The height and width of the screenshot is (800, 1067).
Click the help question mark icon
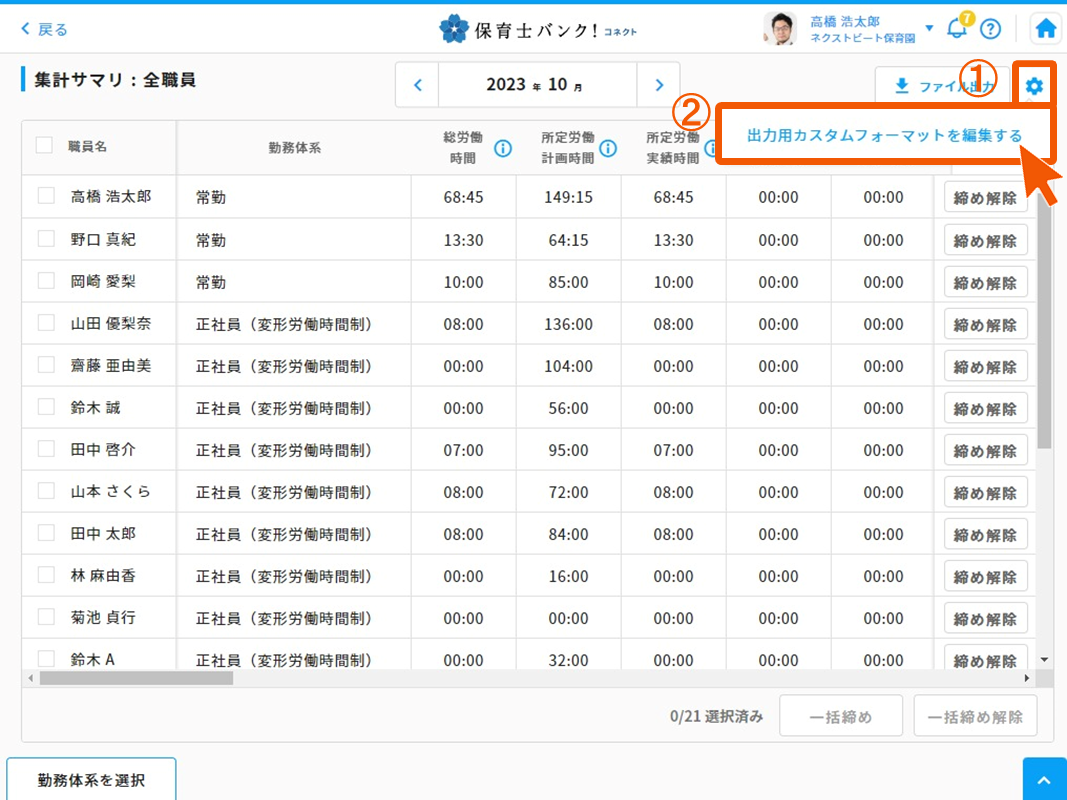click(x=990, y=29)
